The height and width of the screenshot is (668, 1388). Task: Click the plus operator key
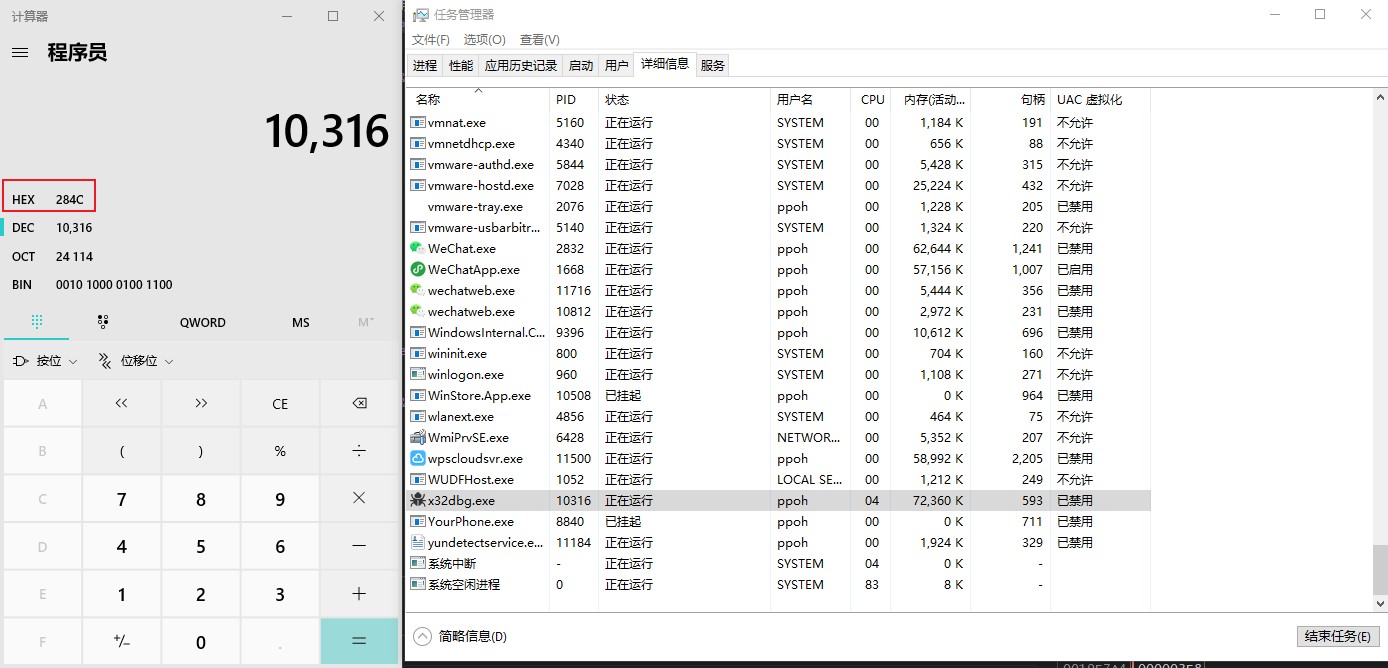point(359,594)
